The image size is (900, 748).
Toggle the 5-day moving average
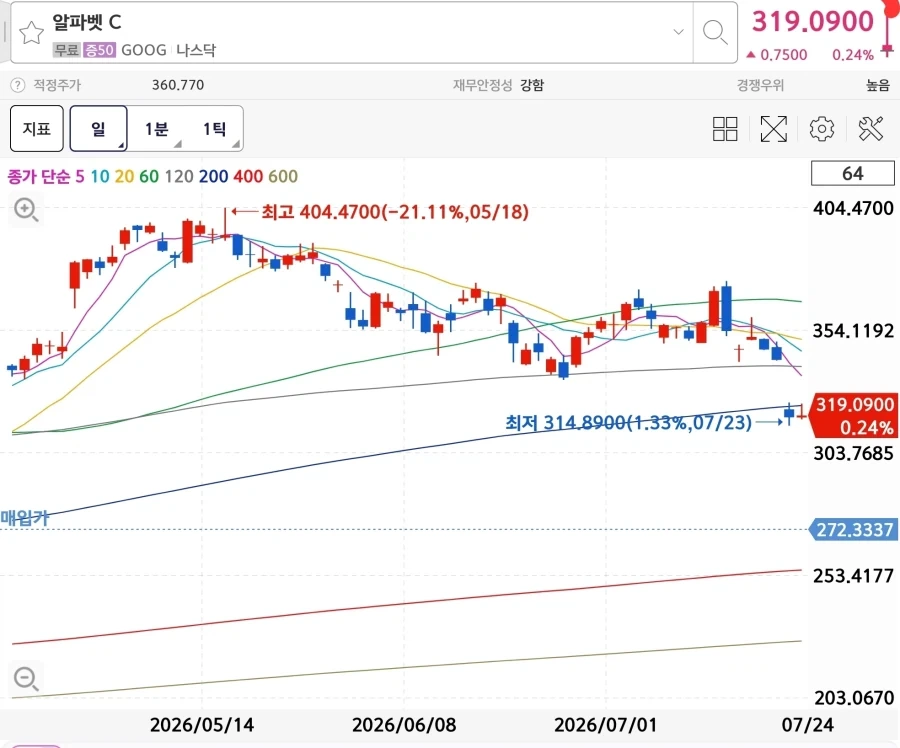(80, 176)
